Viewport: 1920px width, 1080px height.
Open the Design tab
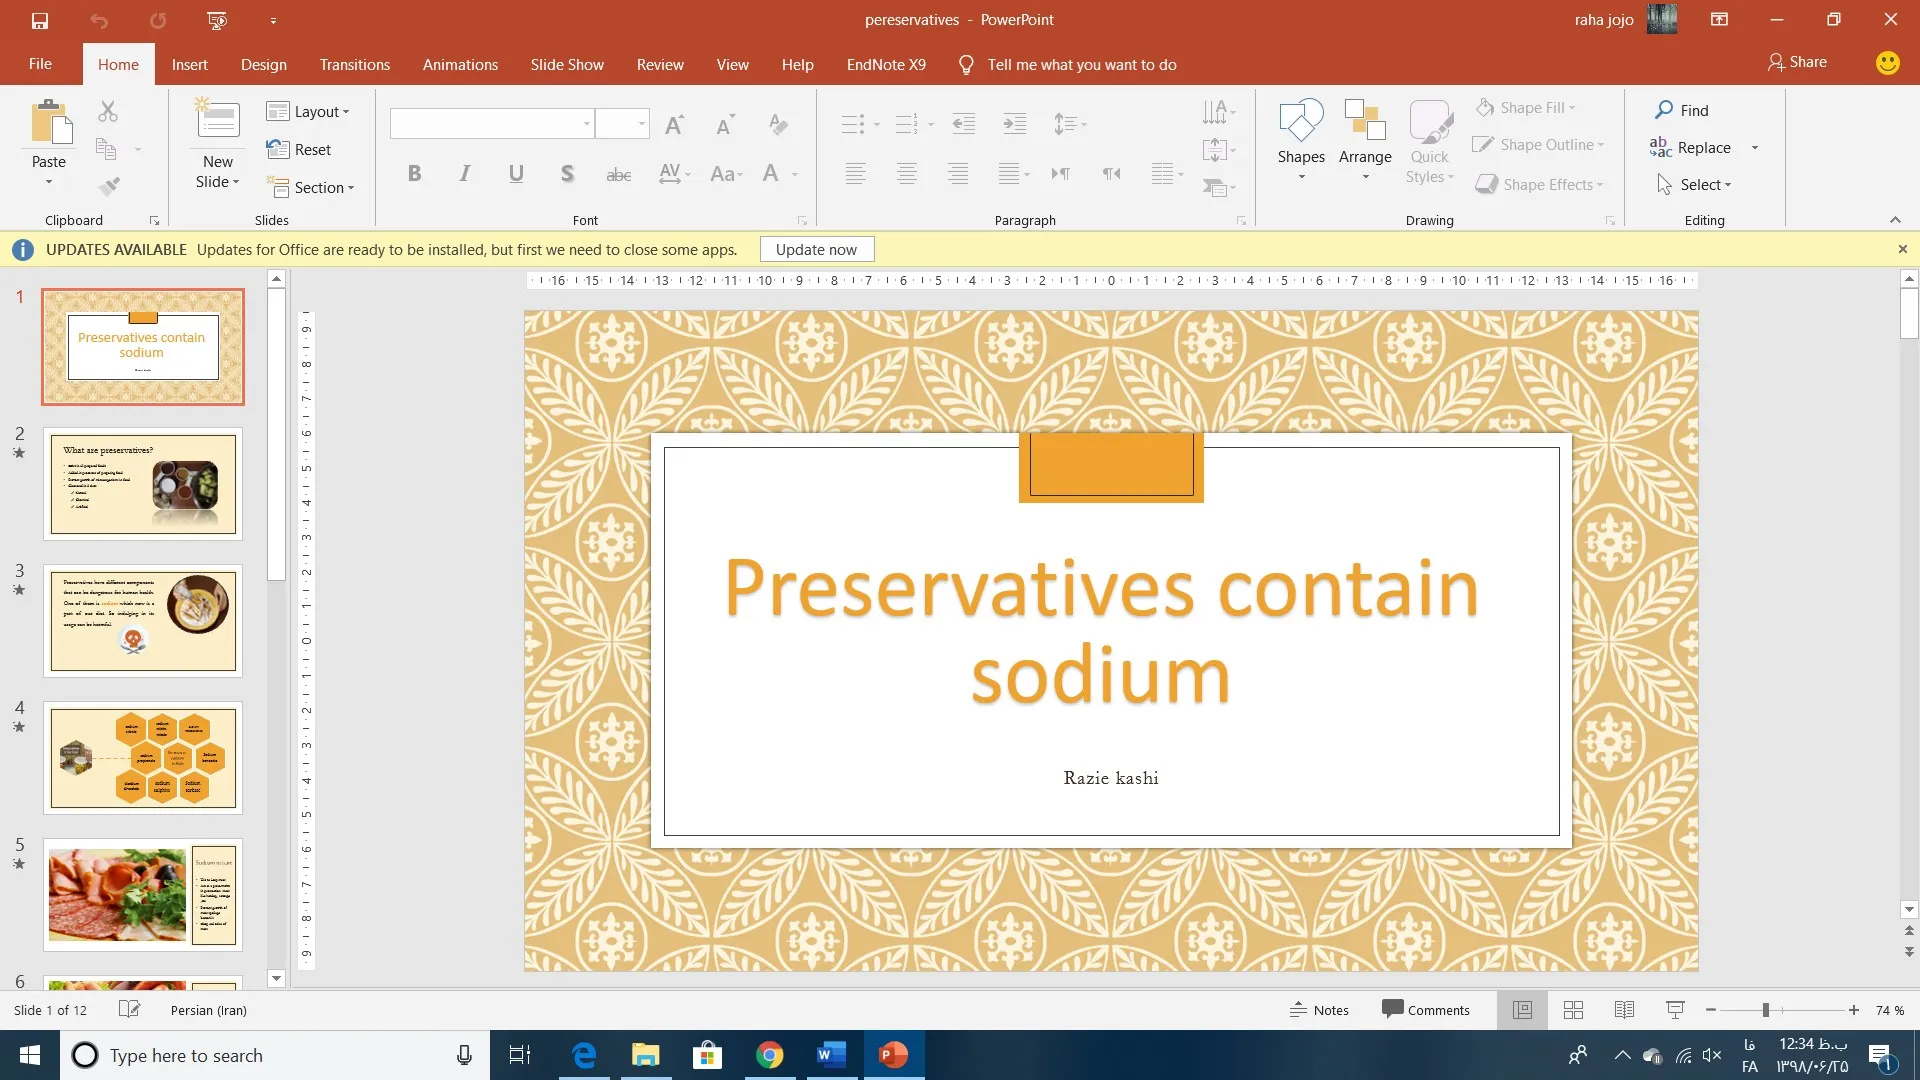(263, 64)
